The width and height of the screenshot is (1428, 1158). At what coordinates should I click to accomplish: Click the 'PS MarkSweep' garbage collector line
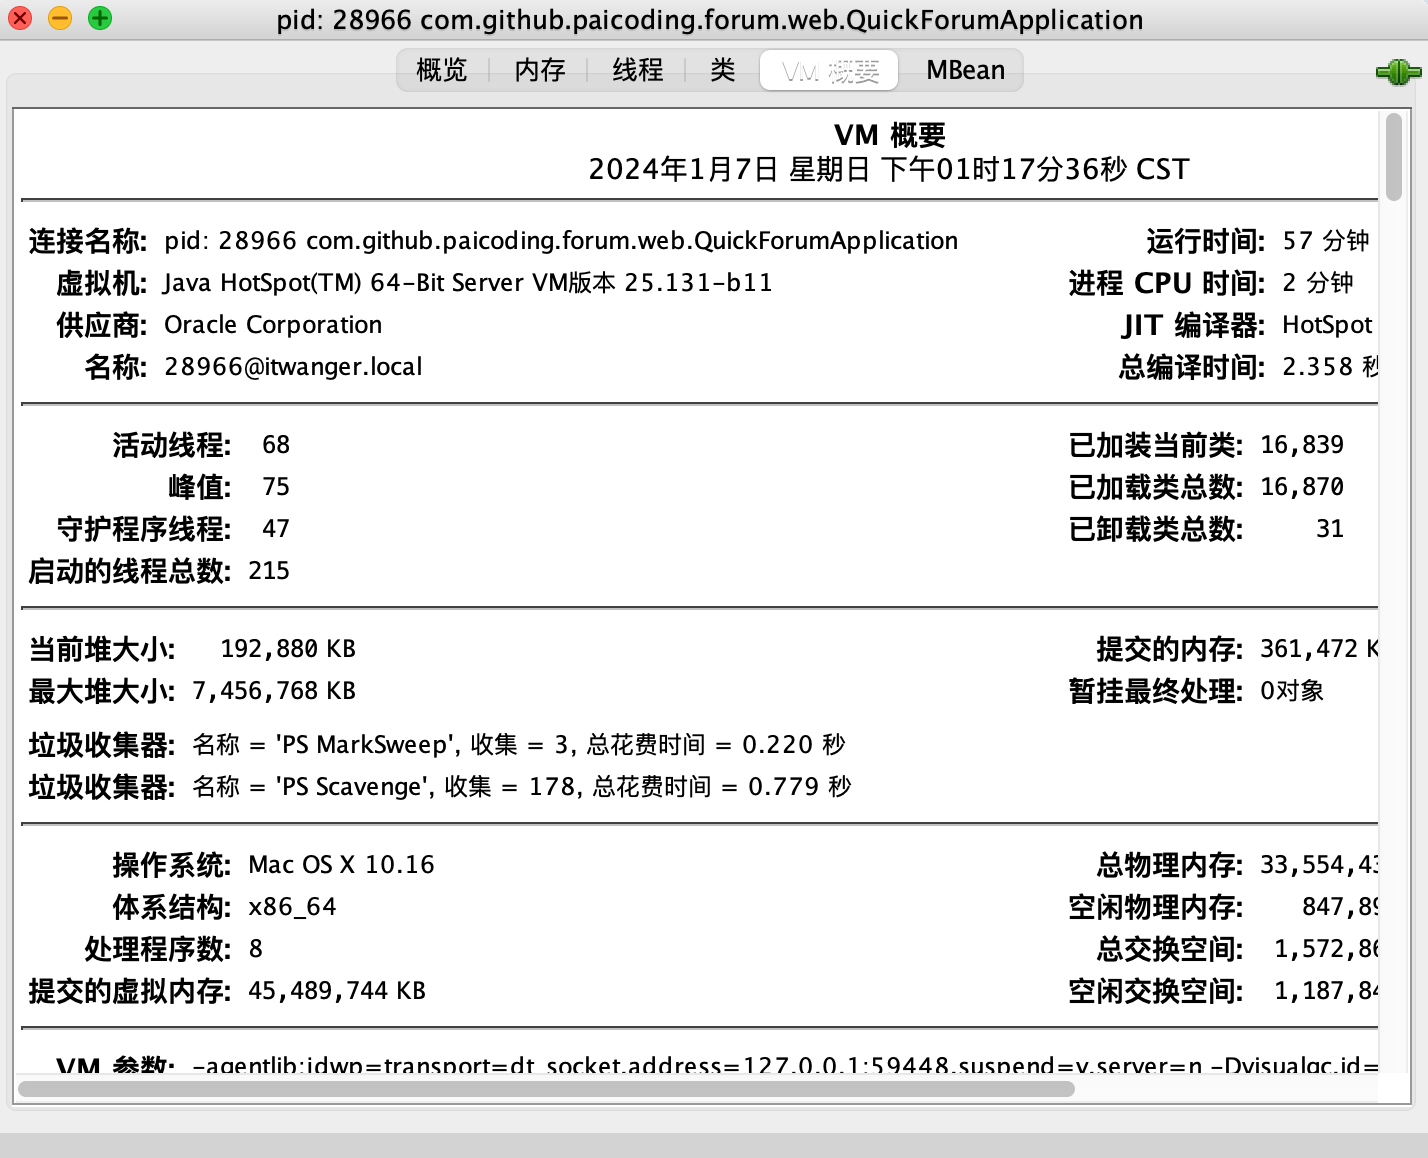518,745
